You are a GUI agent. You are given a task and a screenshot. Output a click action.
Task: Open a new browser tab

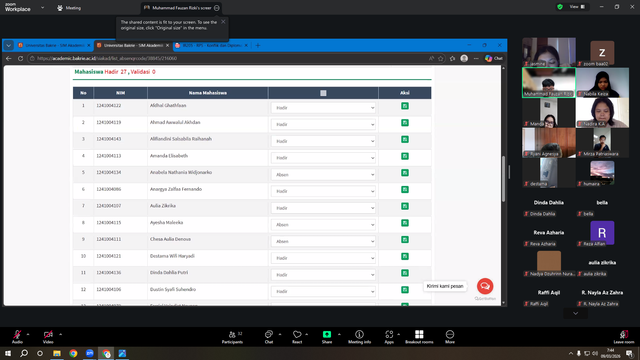click(x=258, y=45)
